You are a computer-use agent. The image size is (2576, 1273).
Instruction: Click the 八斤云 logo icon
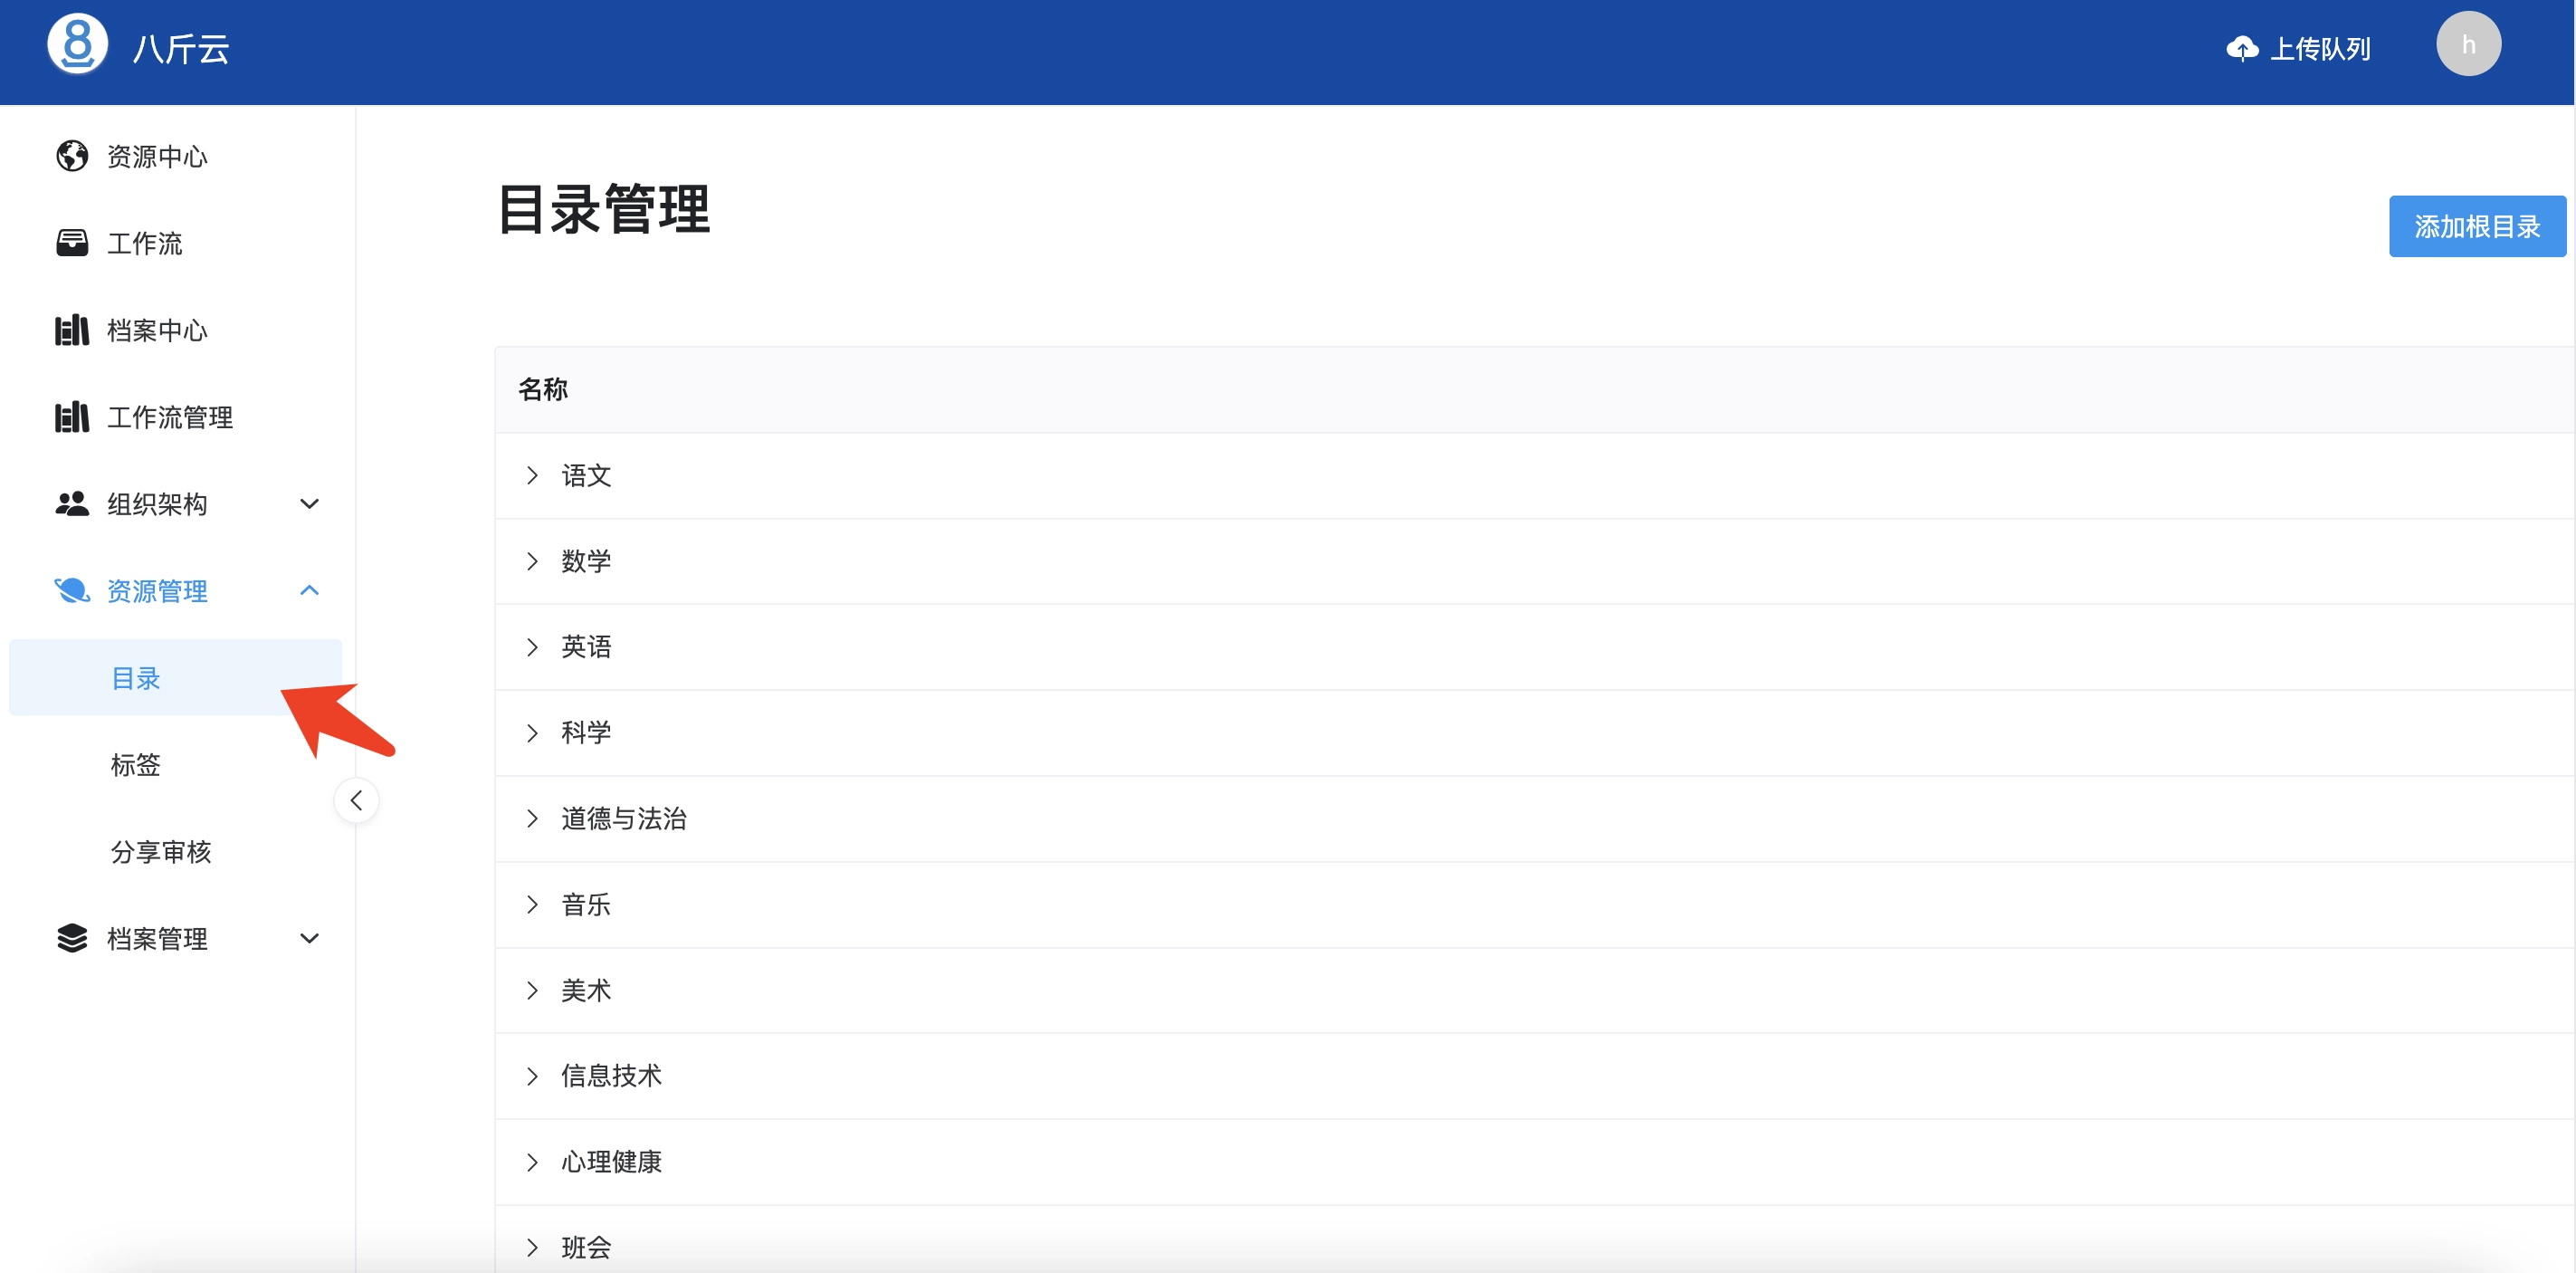[77, 45]
